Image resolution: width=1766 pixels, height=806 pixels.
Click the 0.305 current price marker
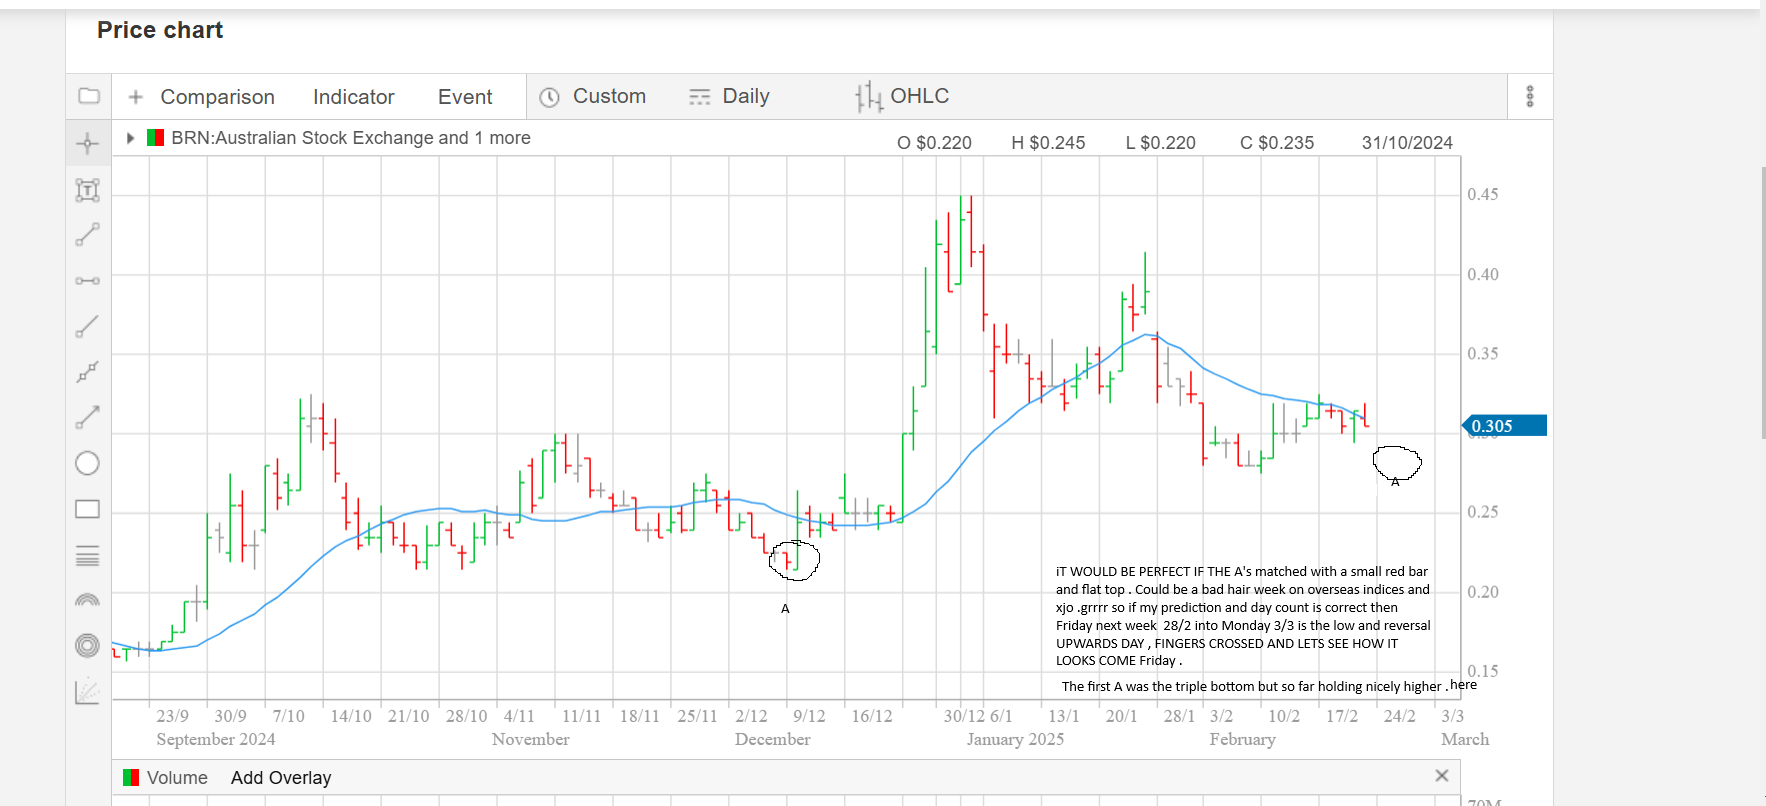(x=1505, y=426)
